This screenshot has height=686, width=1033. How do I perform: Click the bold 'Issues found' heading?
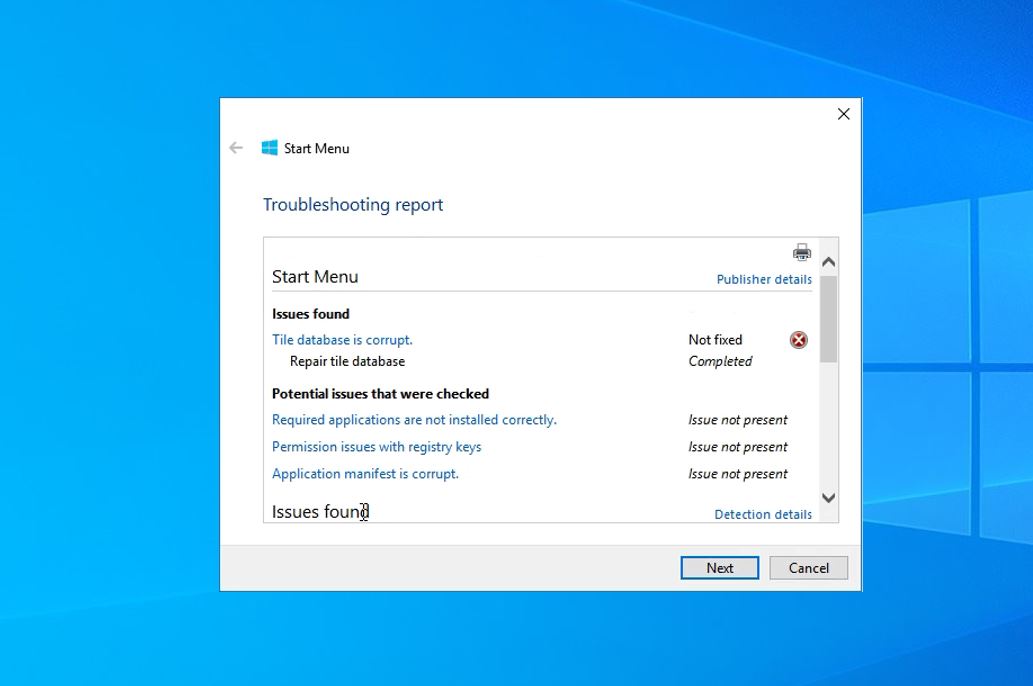311,314
